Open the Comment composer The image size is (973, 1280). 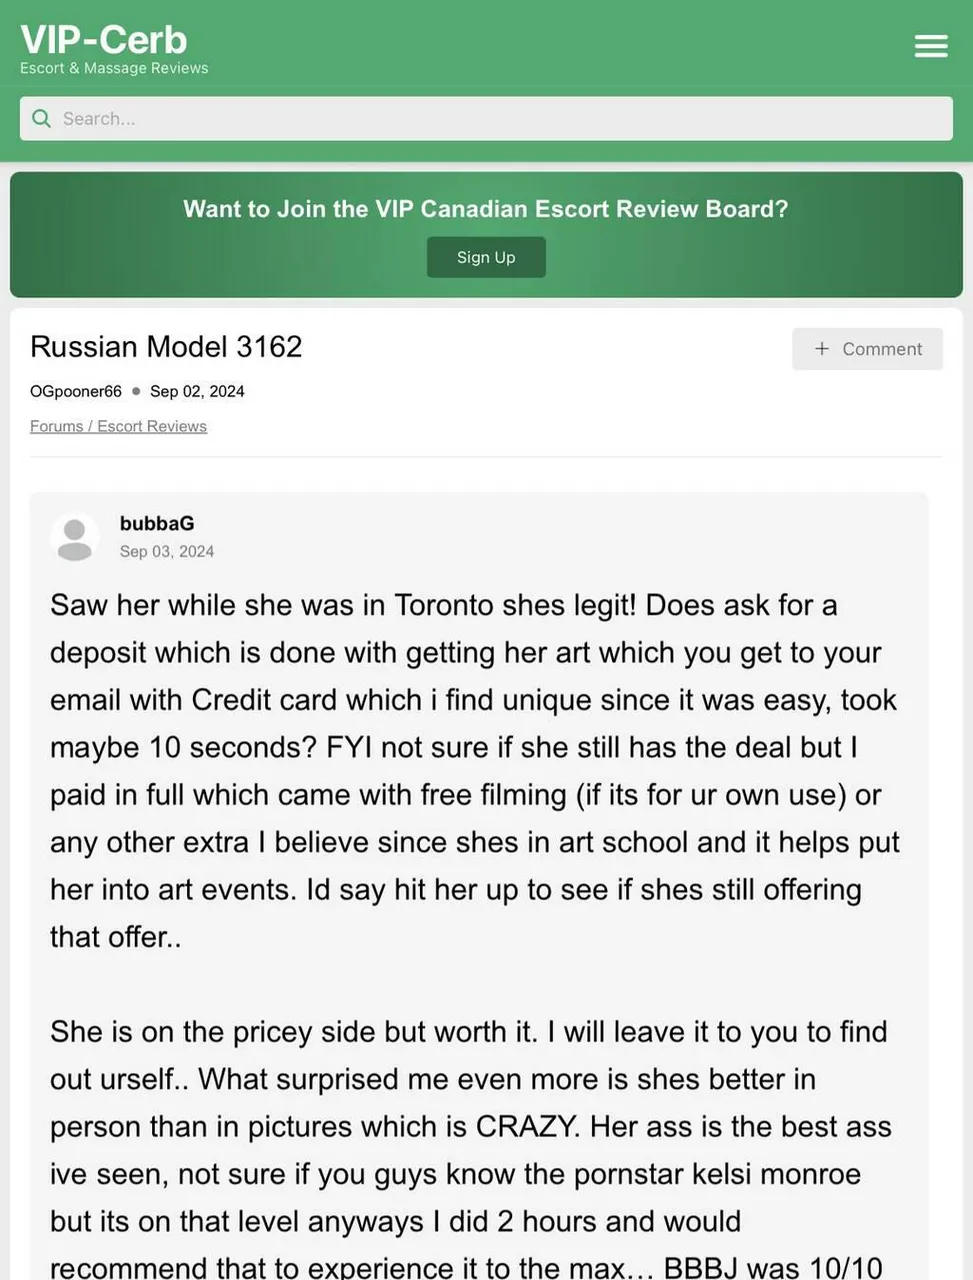tap(867, 349)
